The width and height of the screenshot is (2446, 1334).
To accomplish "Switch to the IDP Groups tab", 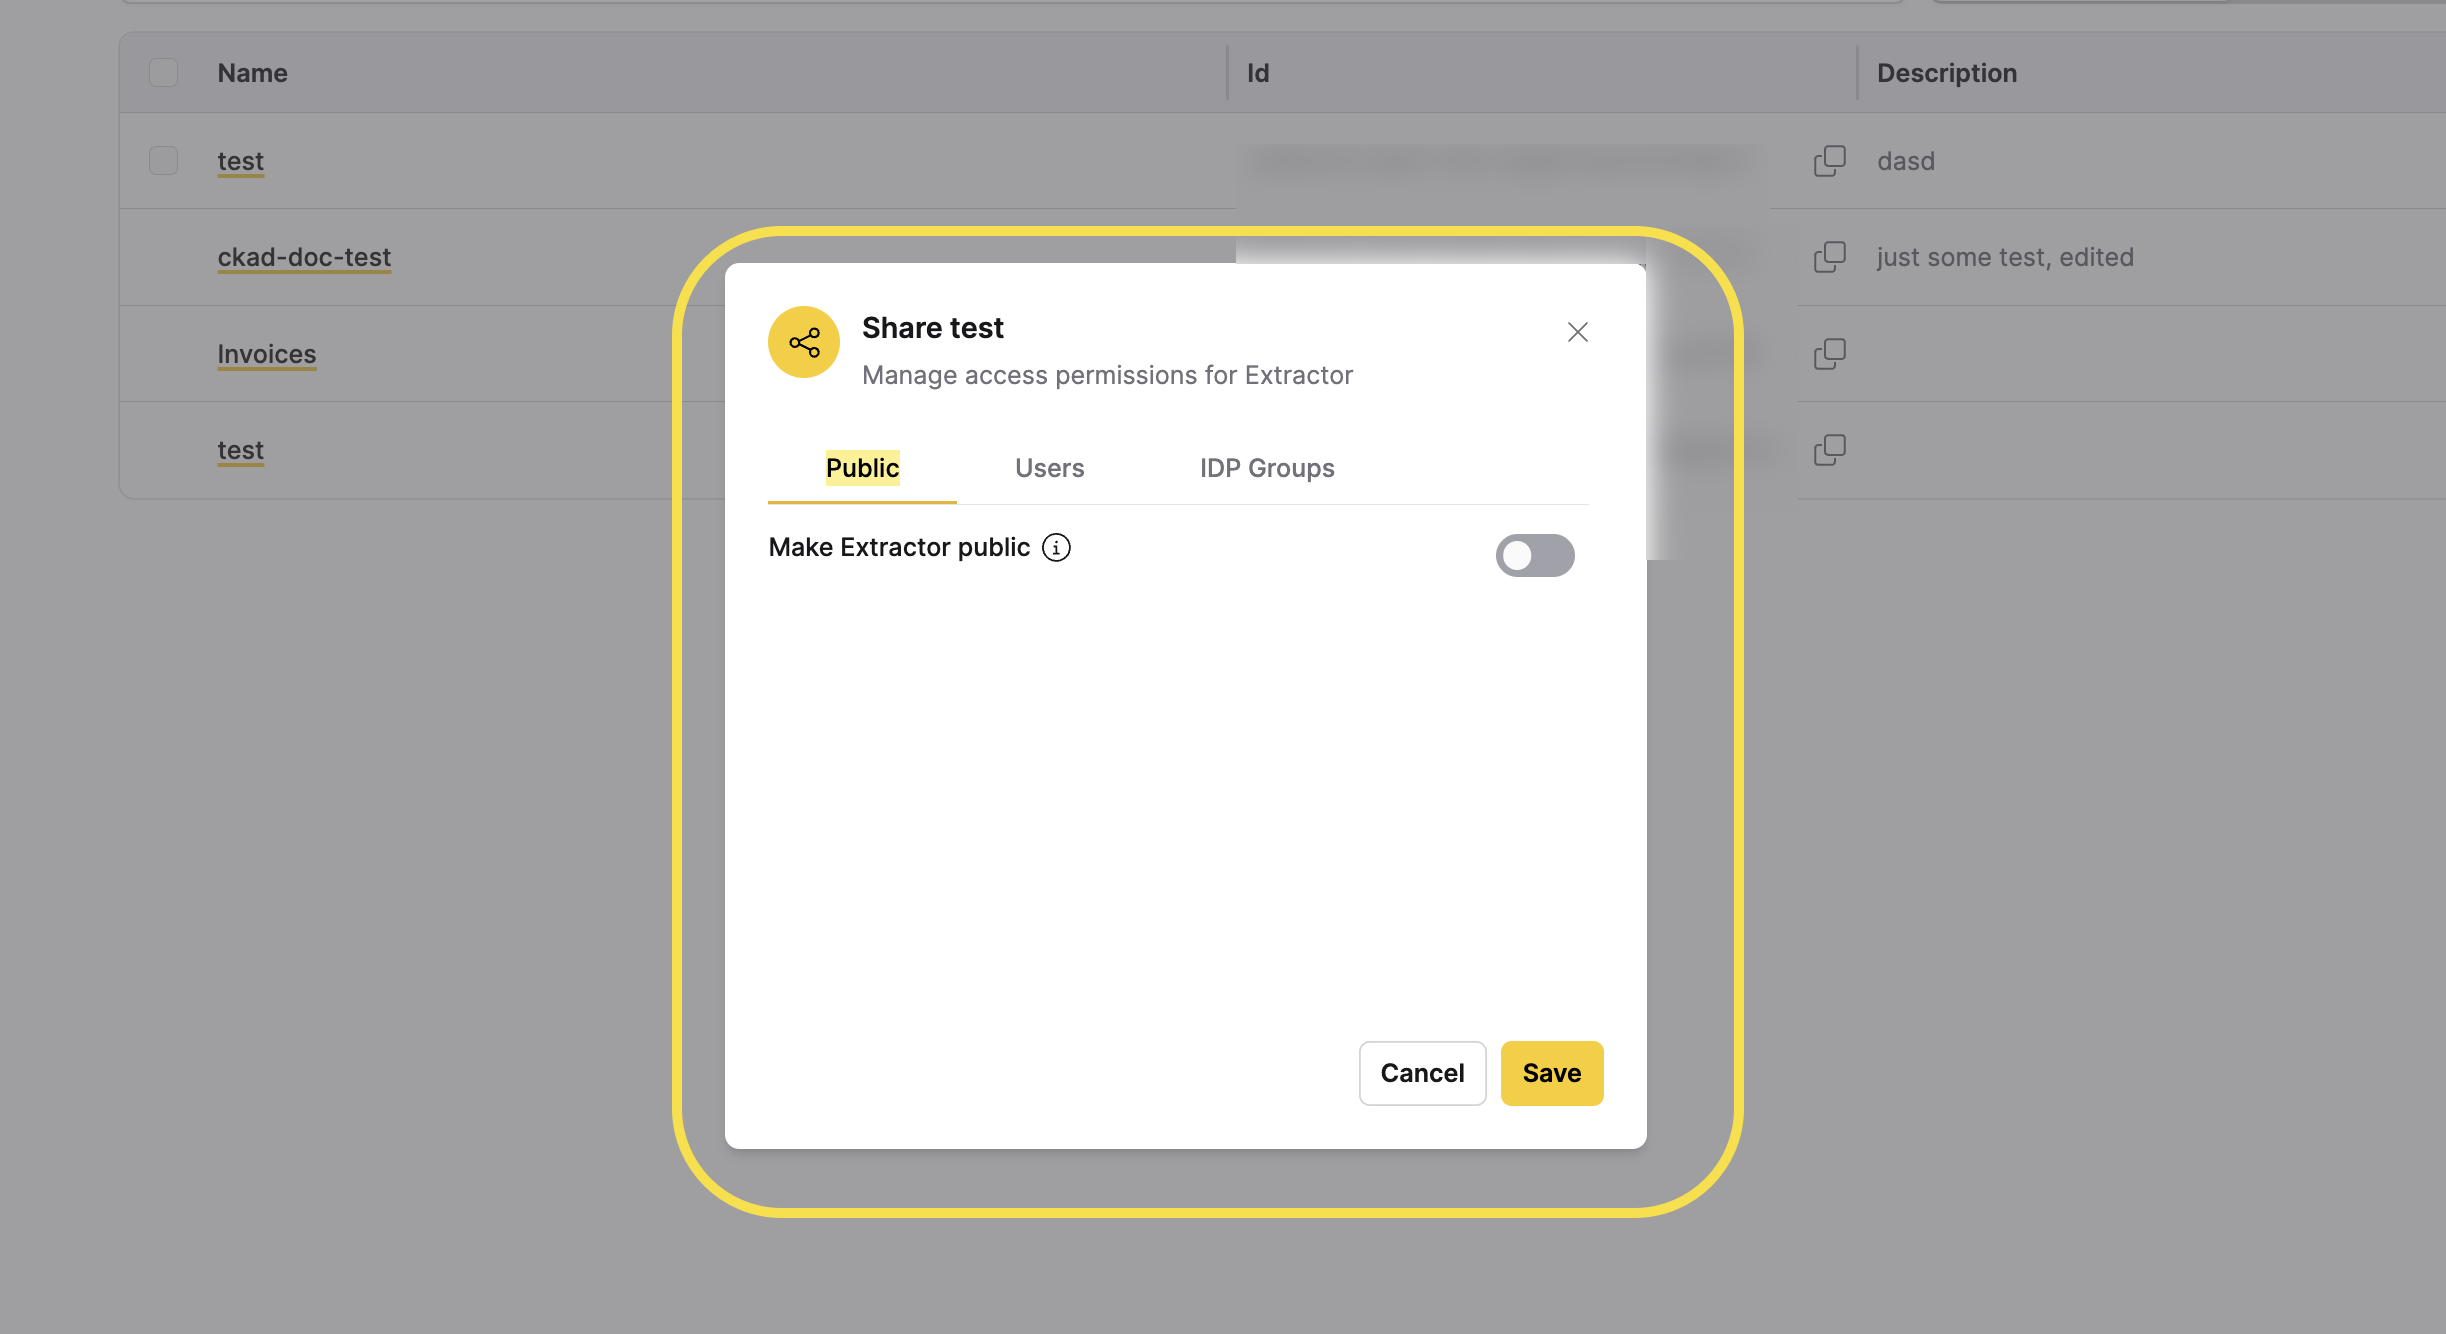I will 1267,468.
